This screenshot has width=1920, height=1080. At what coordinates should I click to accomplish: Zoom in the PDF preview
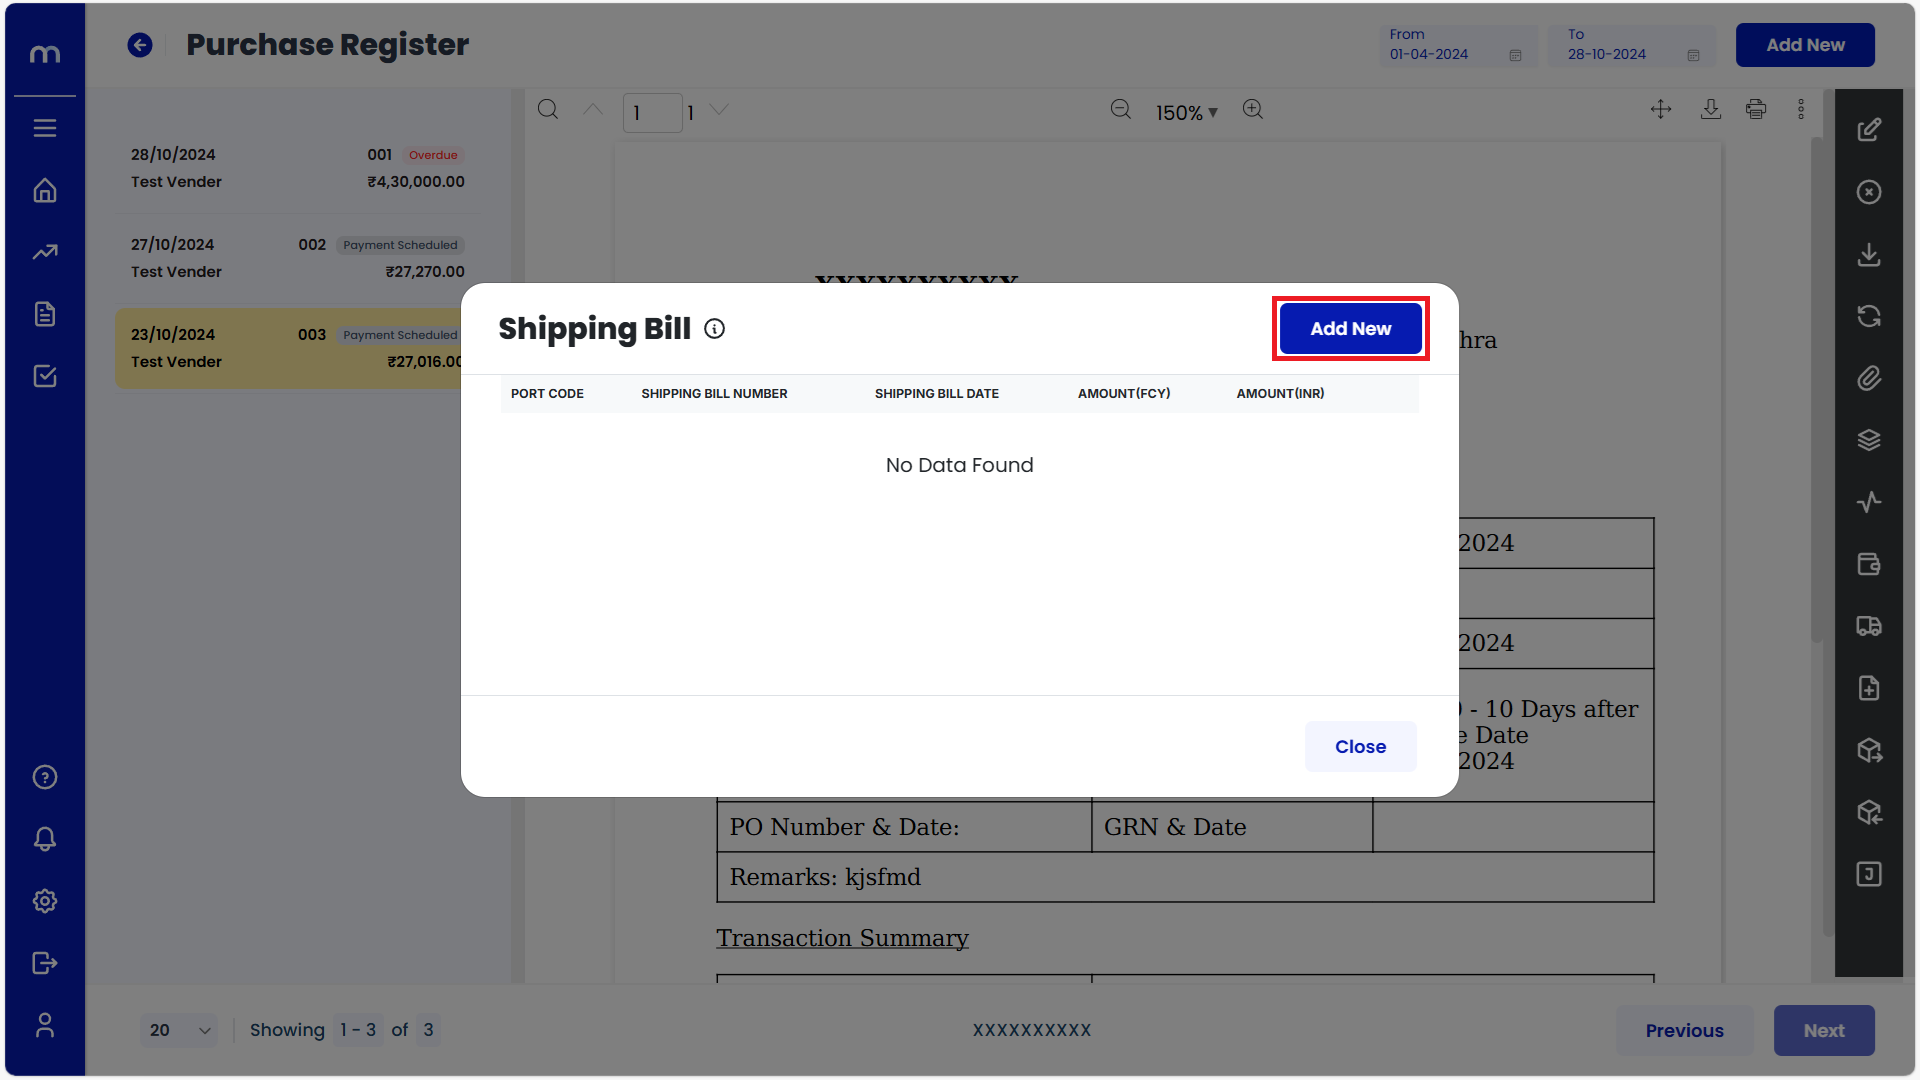click(1253, 110)
